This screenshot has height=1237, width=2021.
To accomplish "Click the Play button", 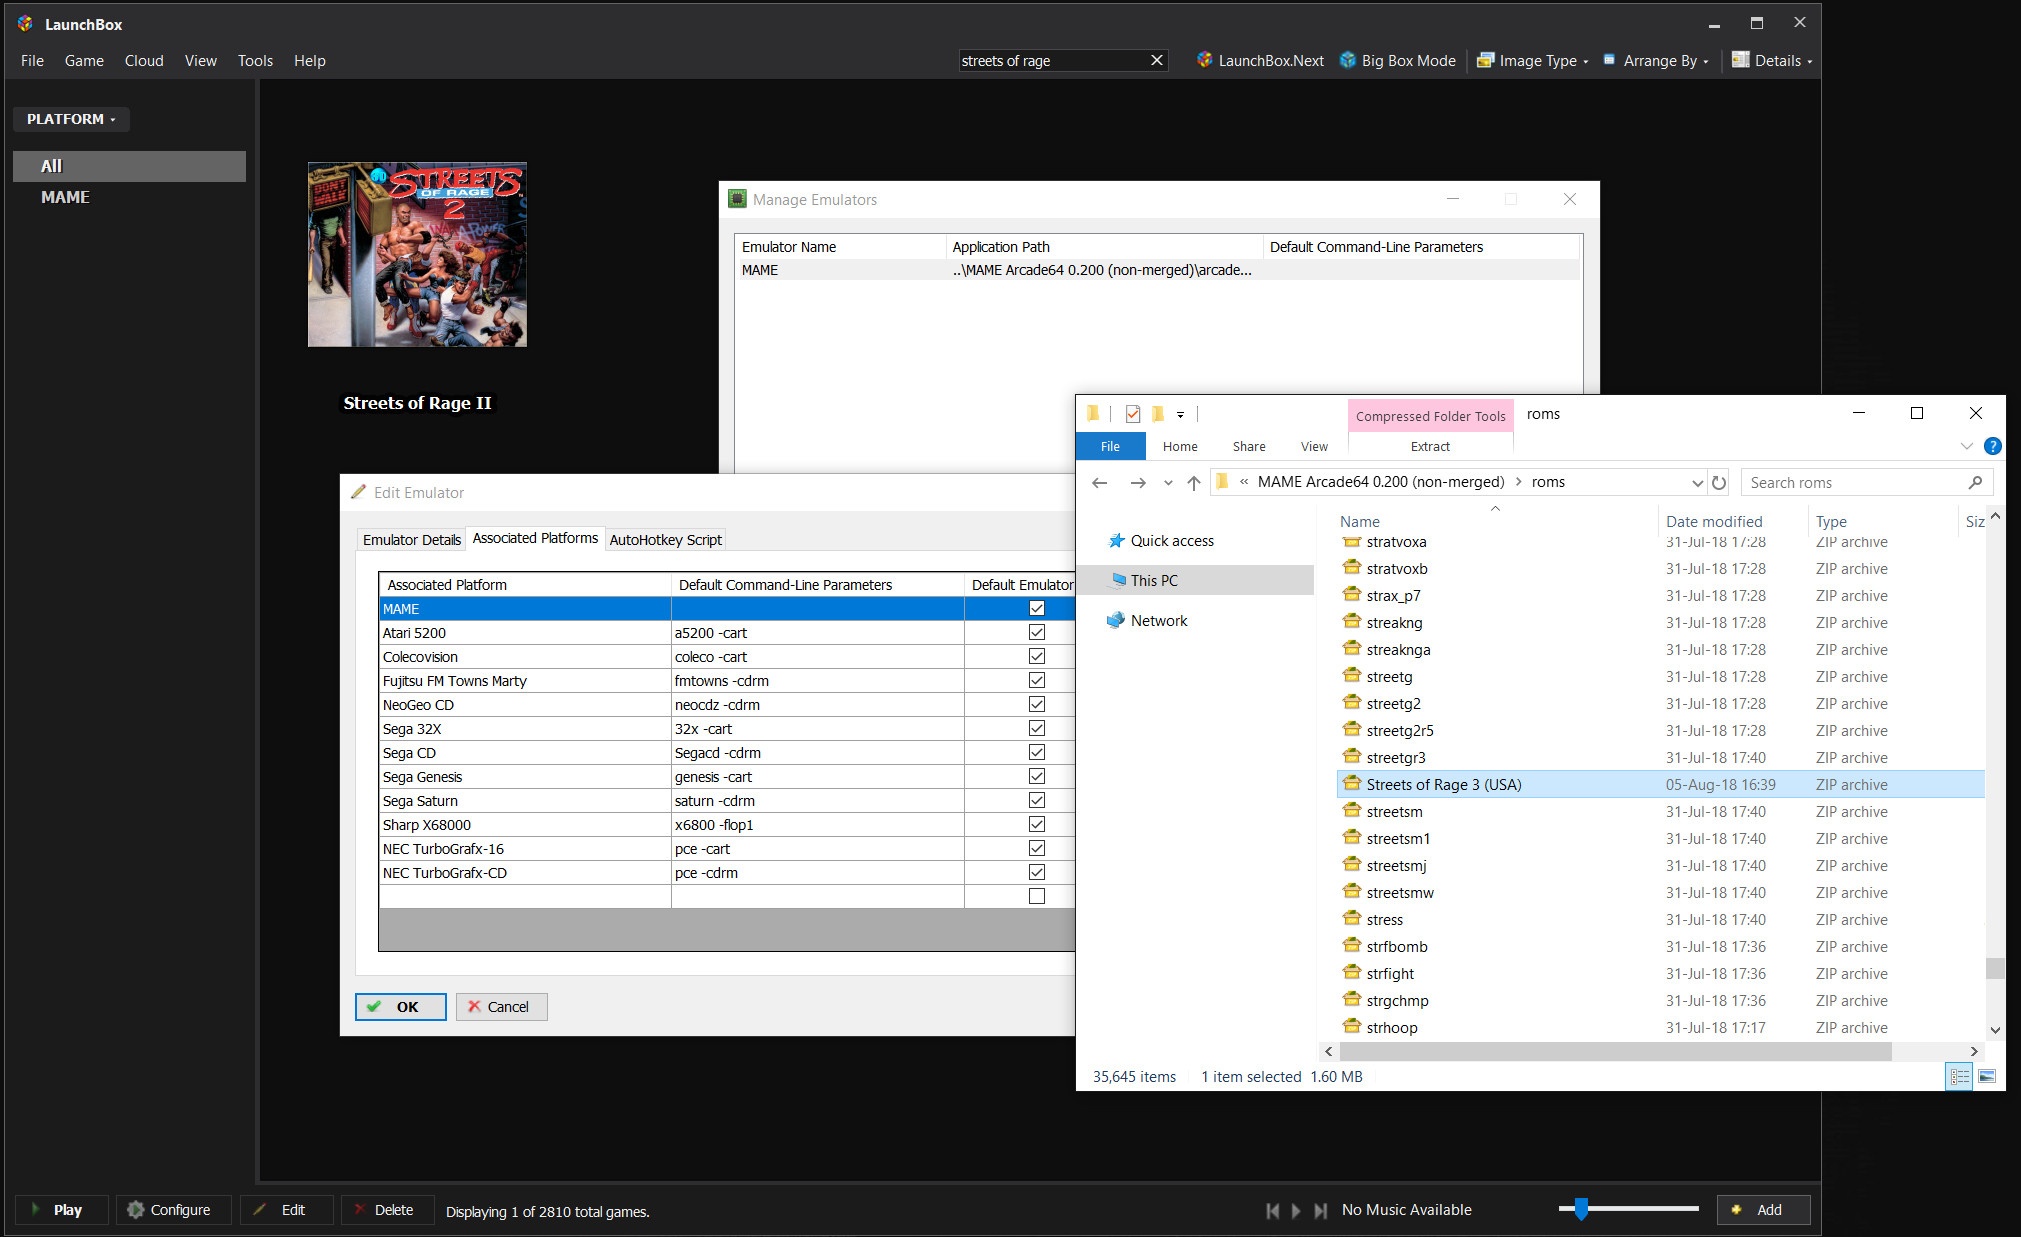I will click(x=62, y=1210).
